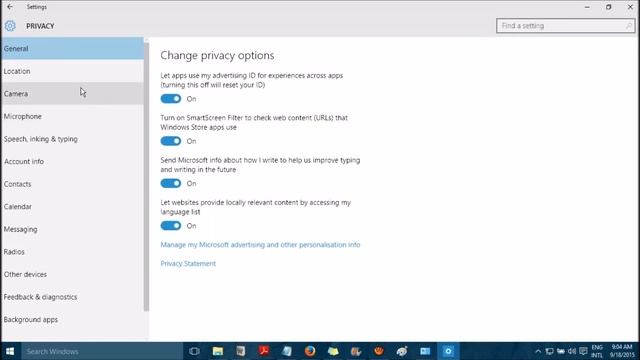Click the Privacy gear icon
This screenshot has width=640, height=360.
(x=10, y=26)
